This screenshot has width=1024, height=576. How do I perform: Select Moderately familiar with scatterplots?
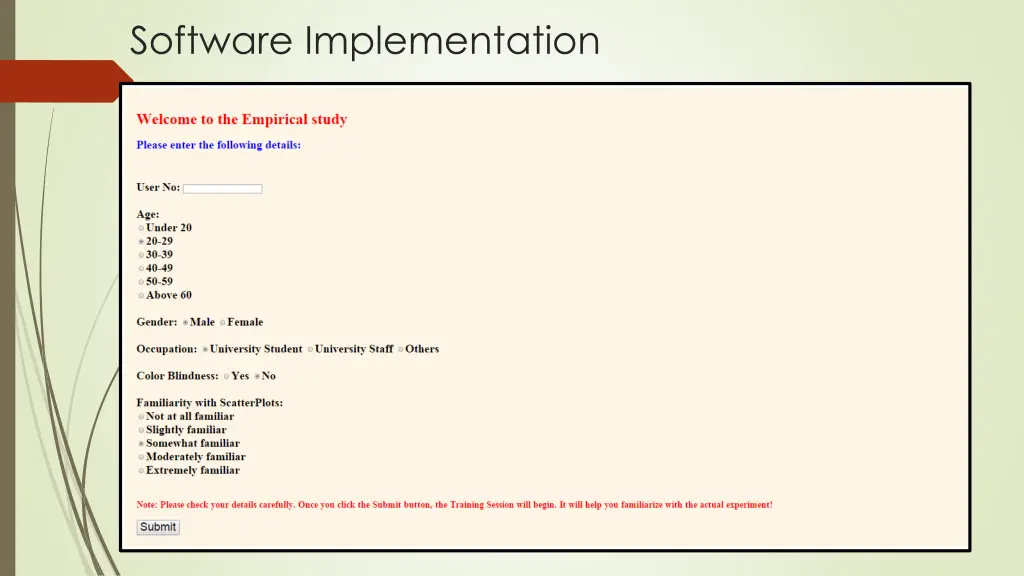141,457
